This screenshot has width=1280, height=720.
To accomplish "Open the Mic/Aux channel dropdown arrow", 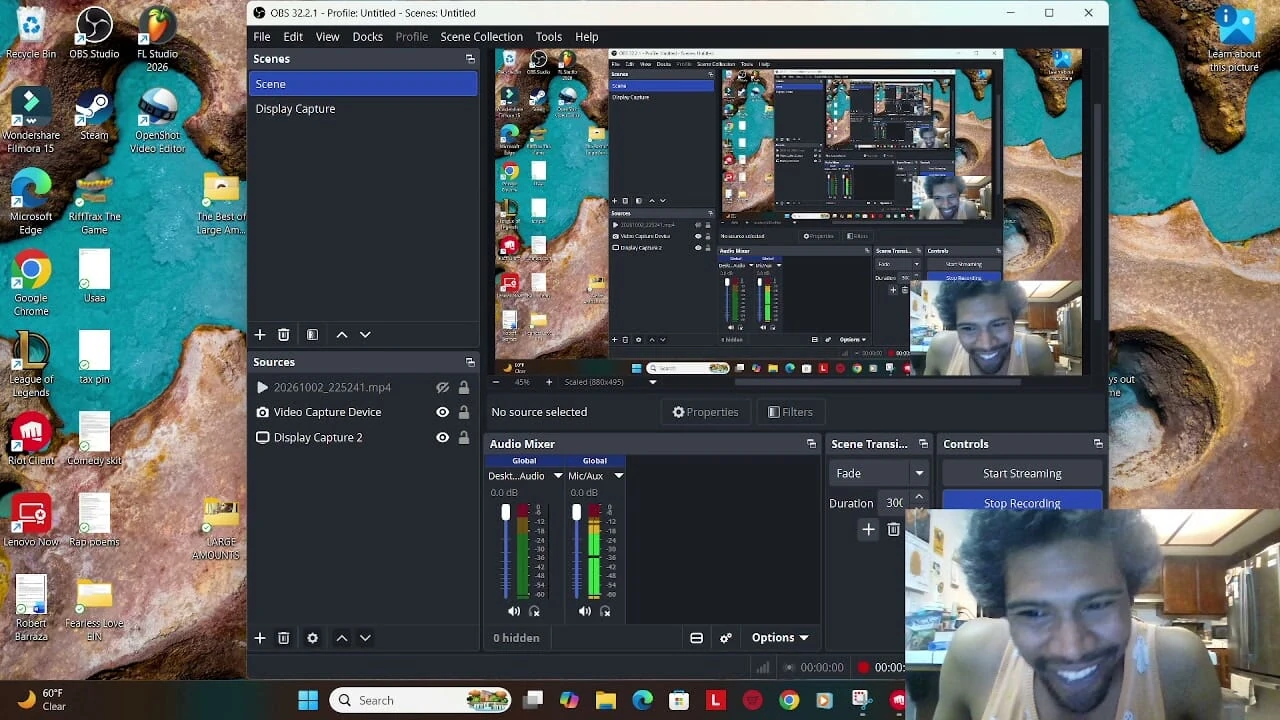I will click(619, 476).
